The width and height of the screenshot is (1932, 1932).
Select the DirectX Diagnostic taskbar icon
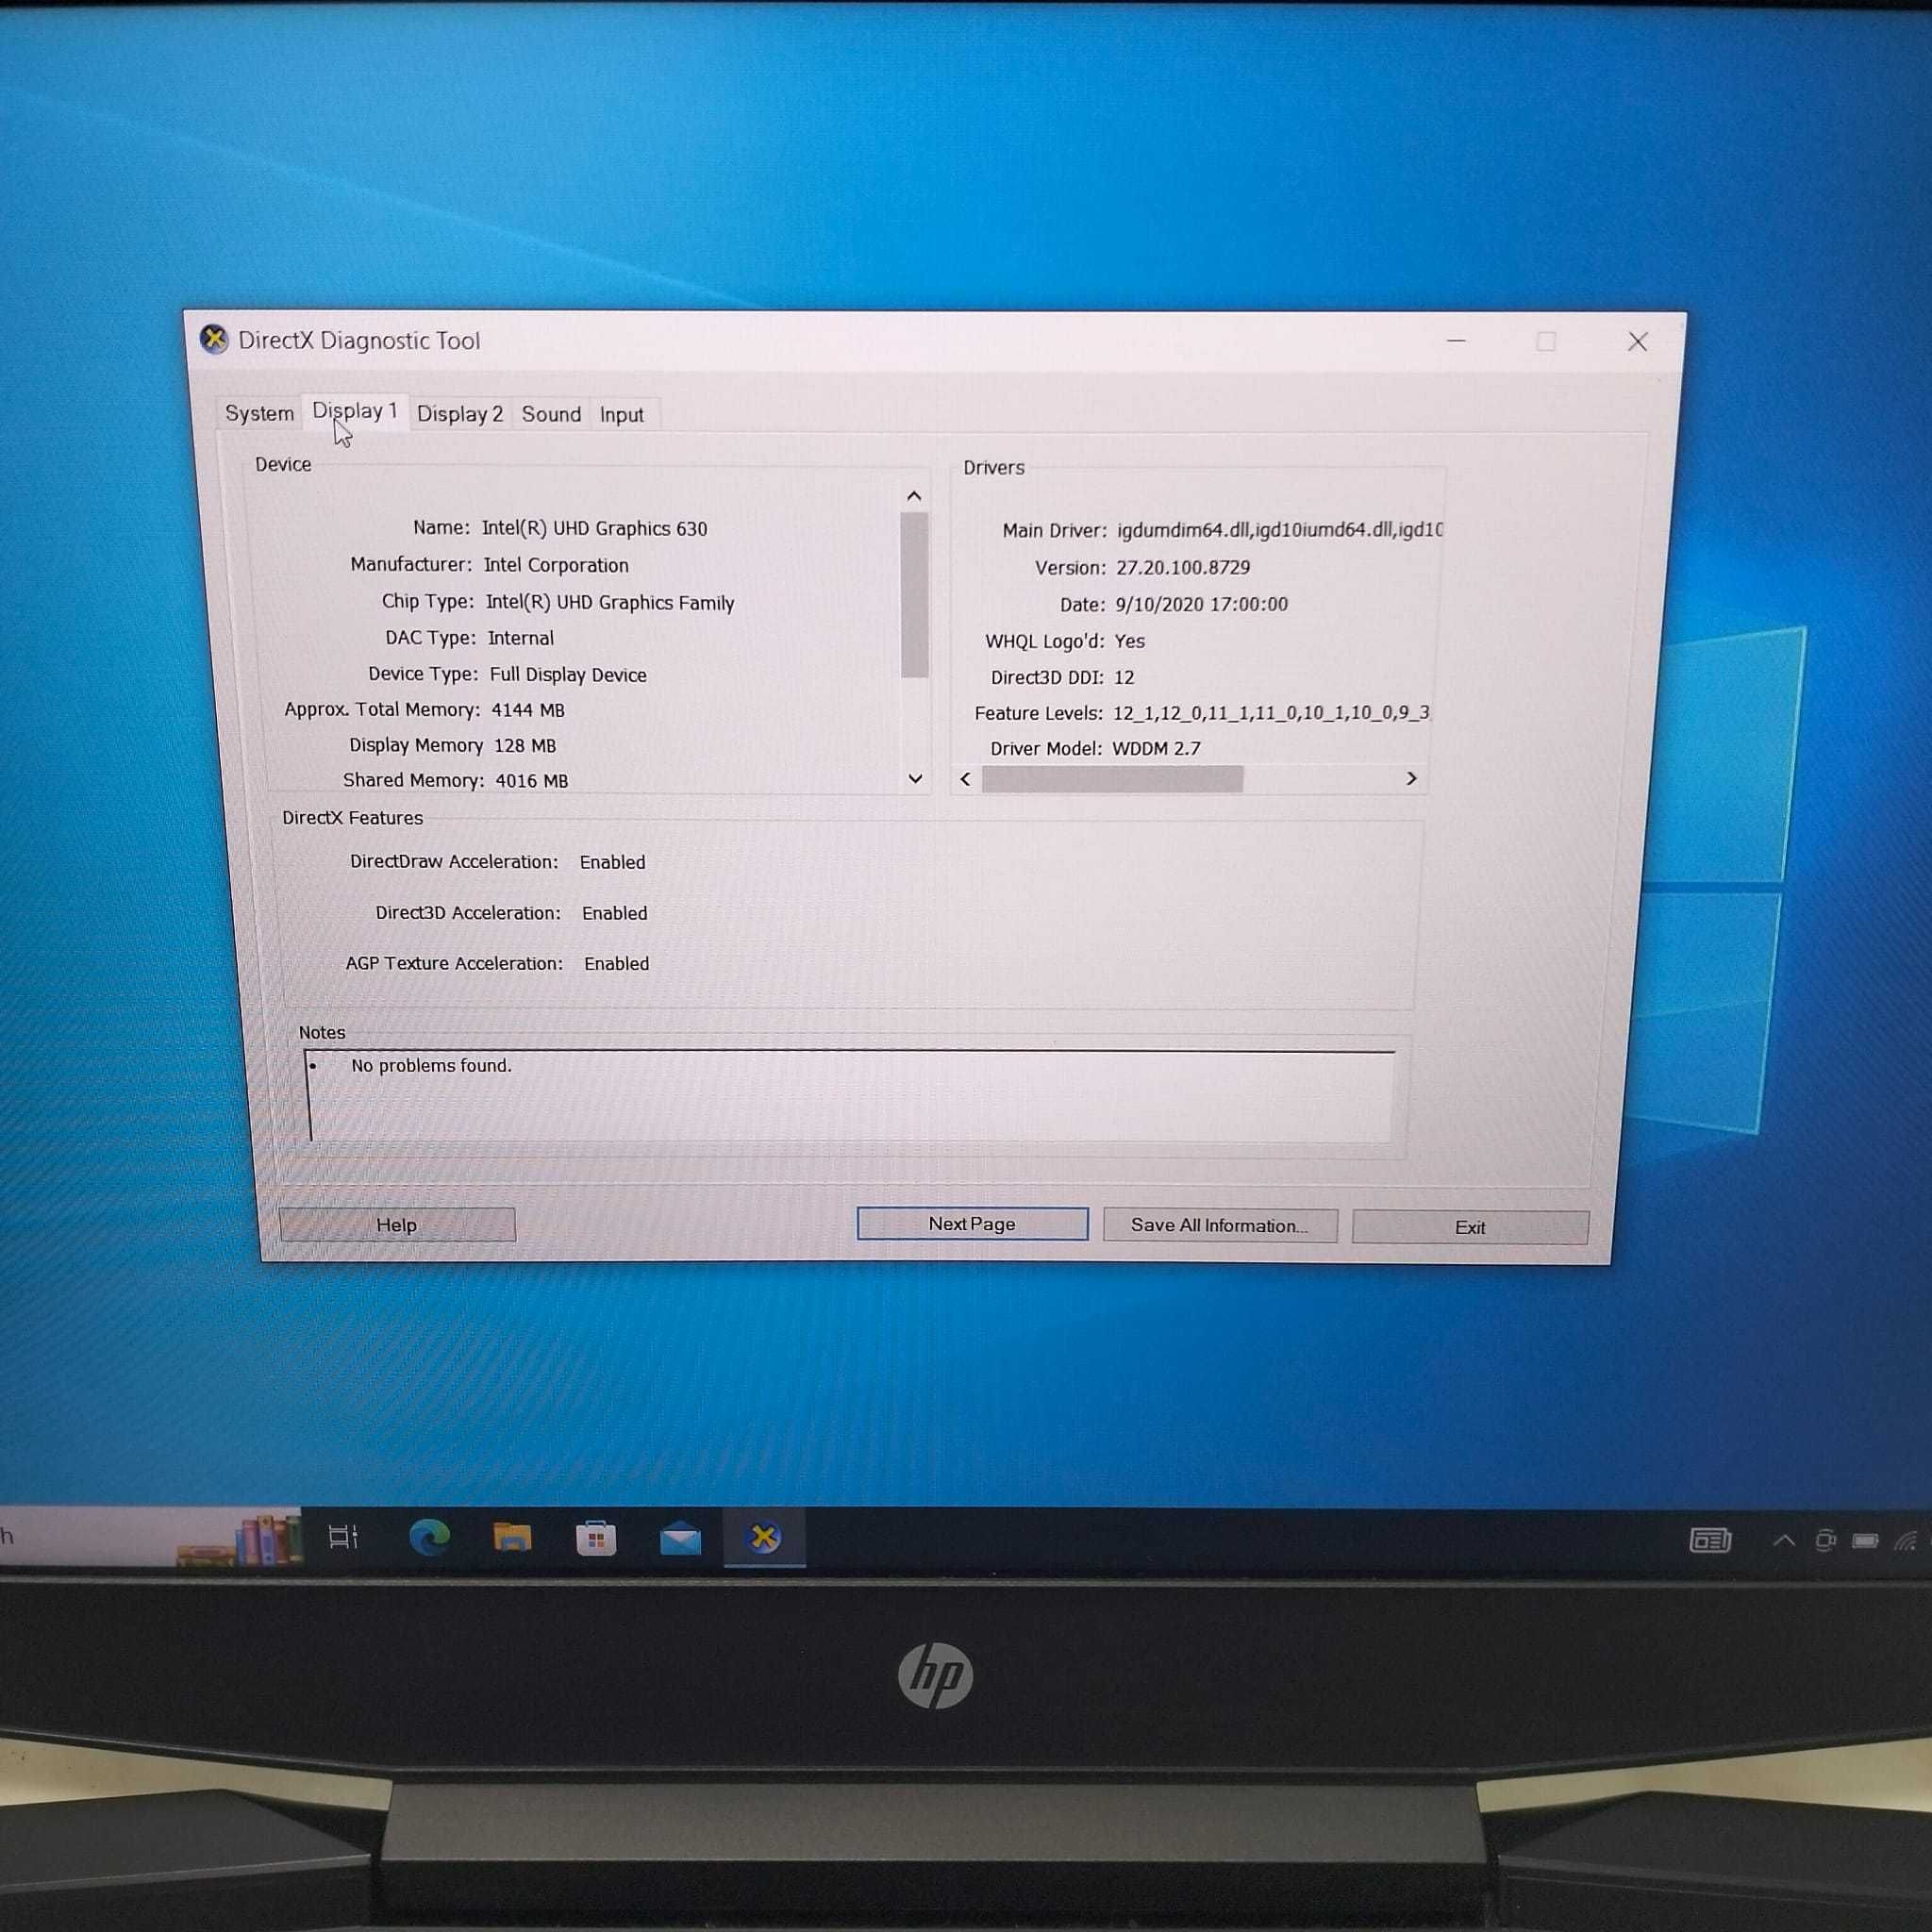tap(764, 1537)
